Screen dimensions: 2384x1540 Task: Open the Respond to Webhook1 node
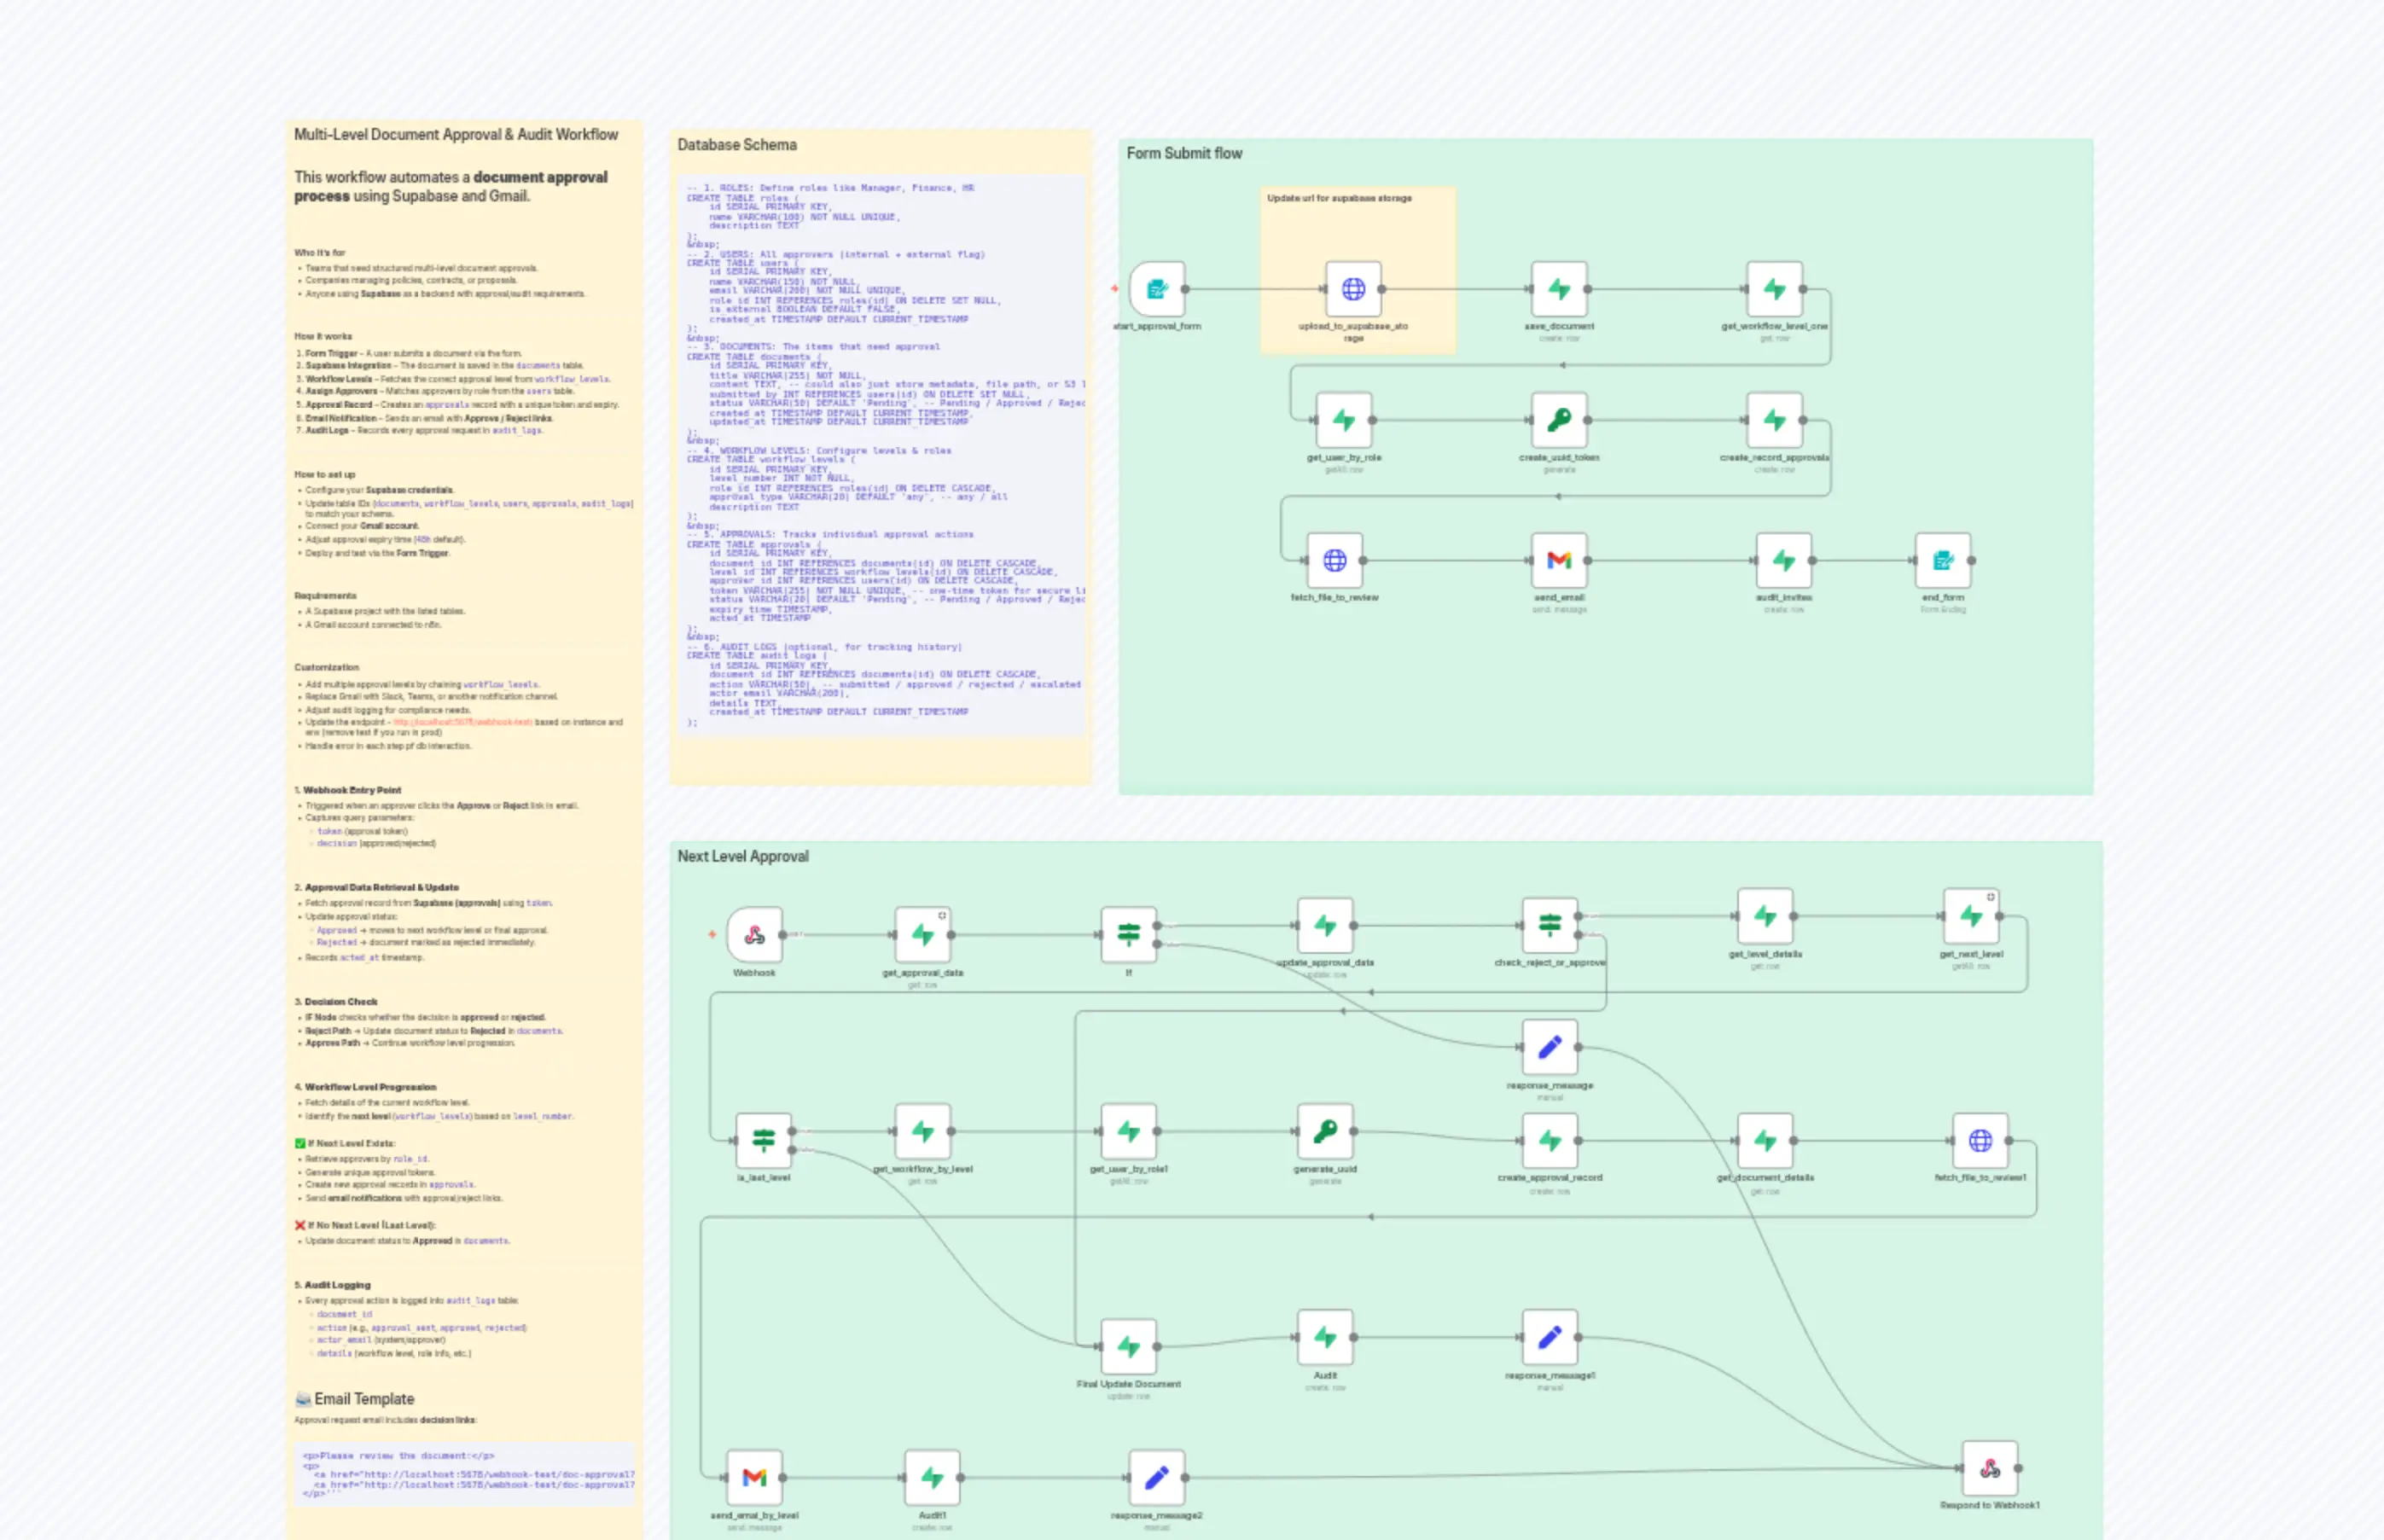[1990, 1467]
